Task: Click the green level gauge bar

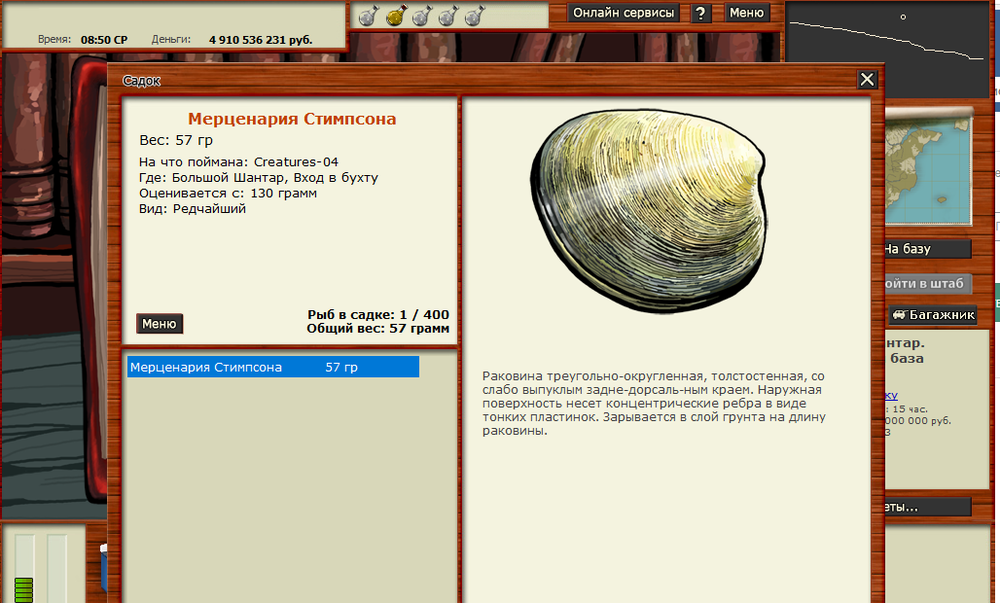Action: click(x=24, y=589)
